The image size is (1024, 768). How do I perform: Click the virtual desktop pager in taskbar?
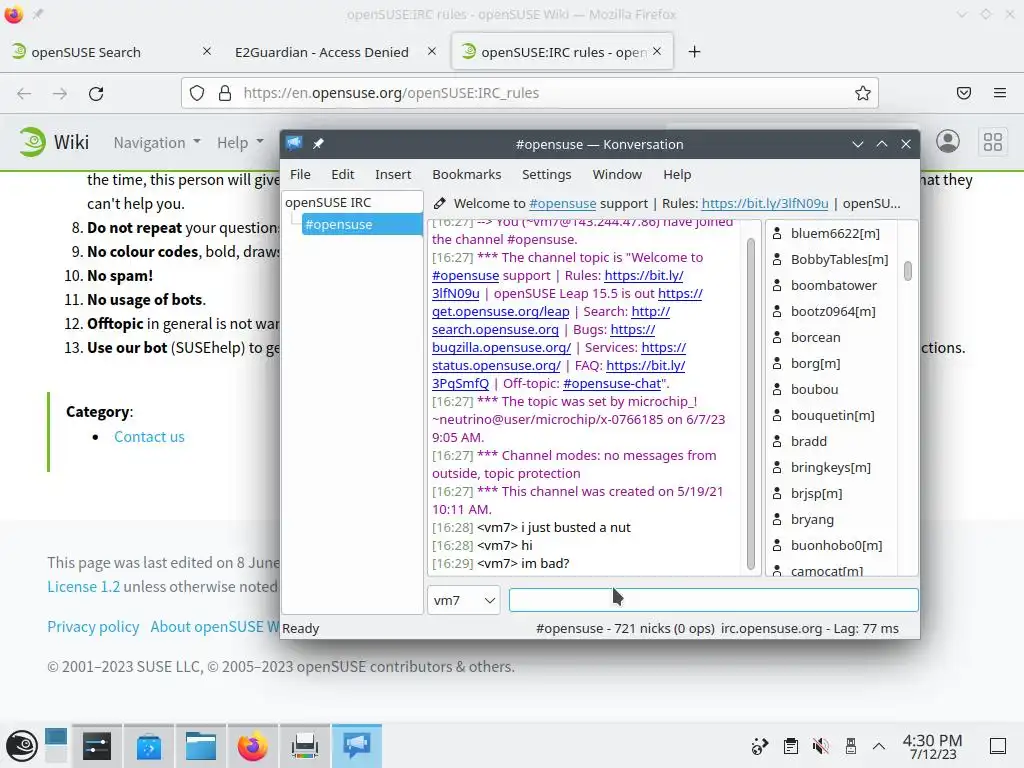(56, 746)
